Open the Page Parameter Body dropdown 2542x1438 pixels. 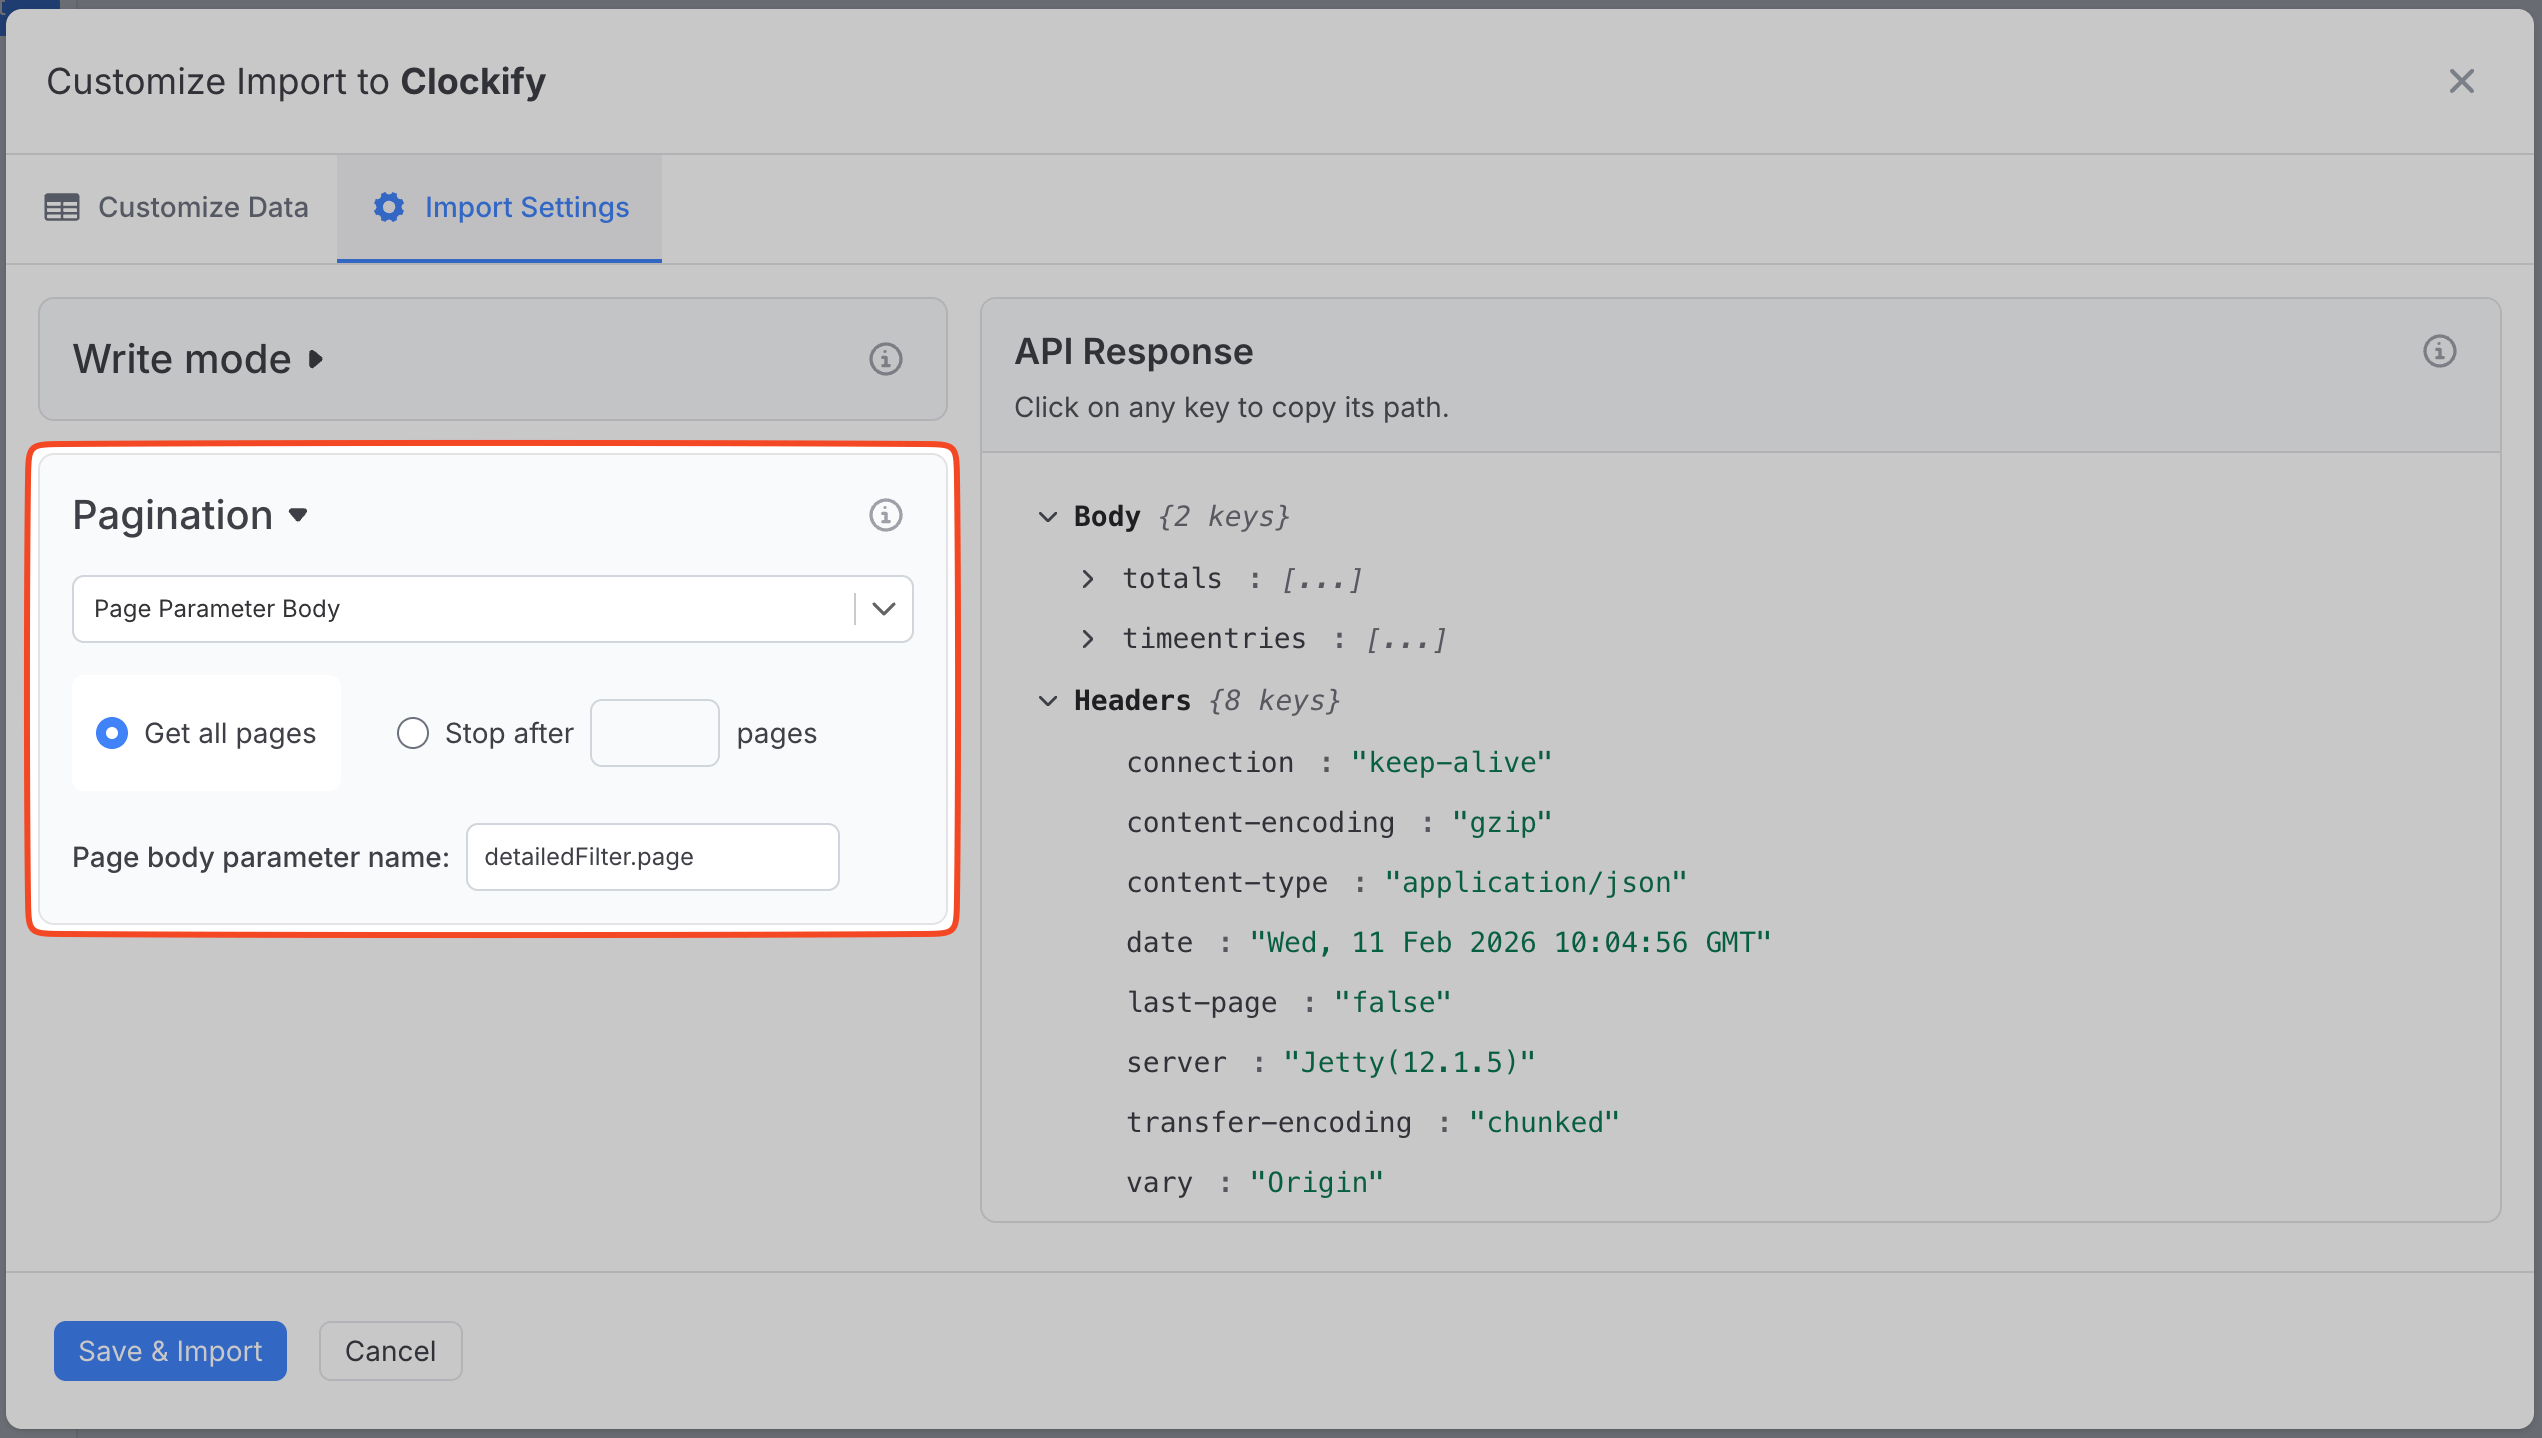coord(883,608)
